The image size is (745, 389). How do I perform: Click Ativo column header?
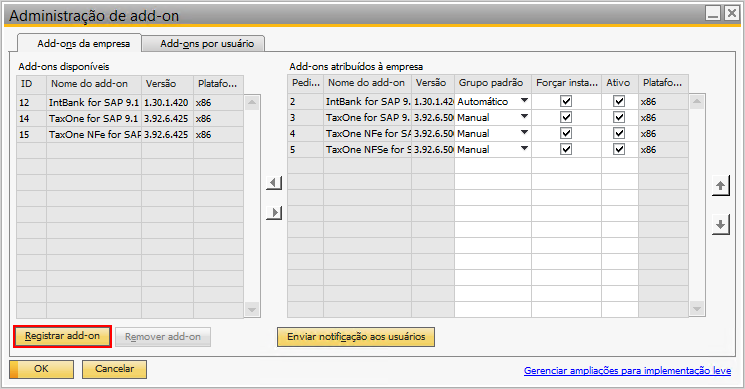[x=620, y=83]
